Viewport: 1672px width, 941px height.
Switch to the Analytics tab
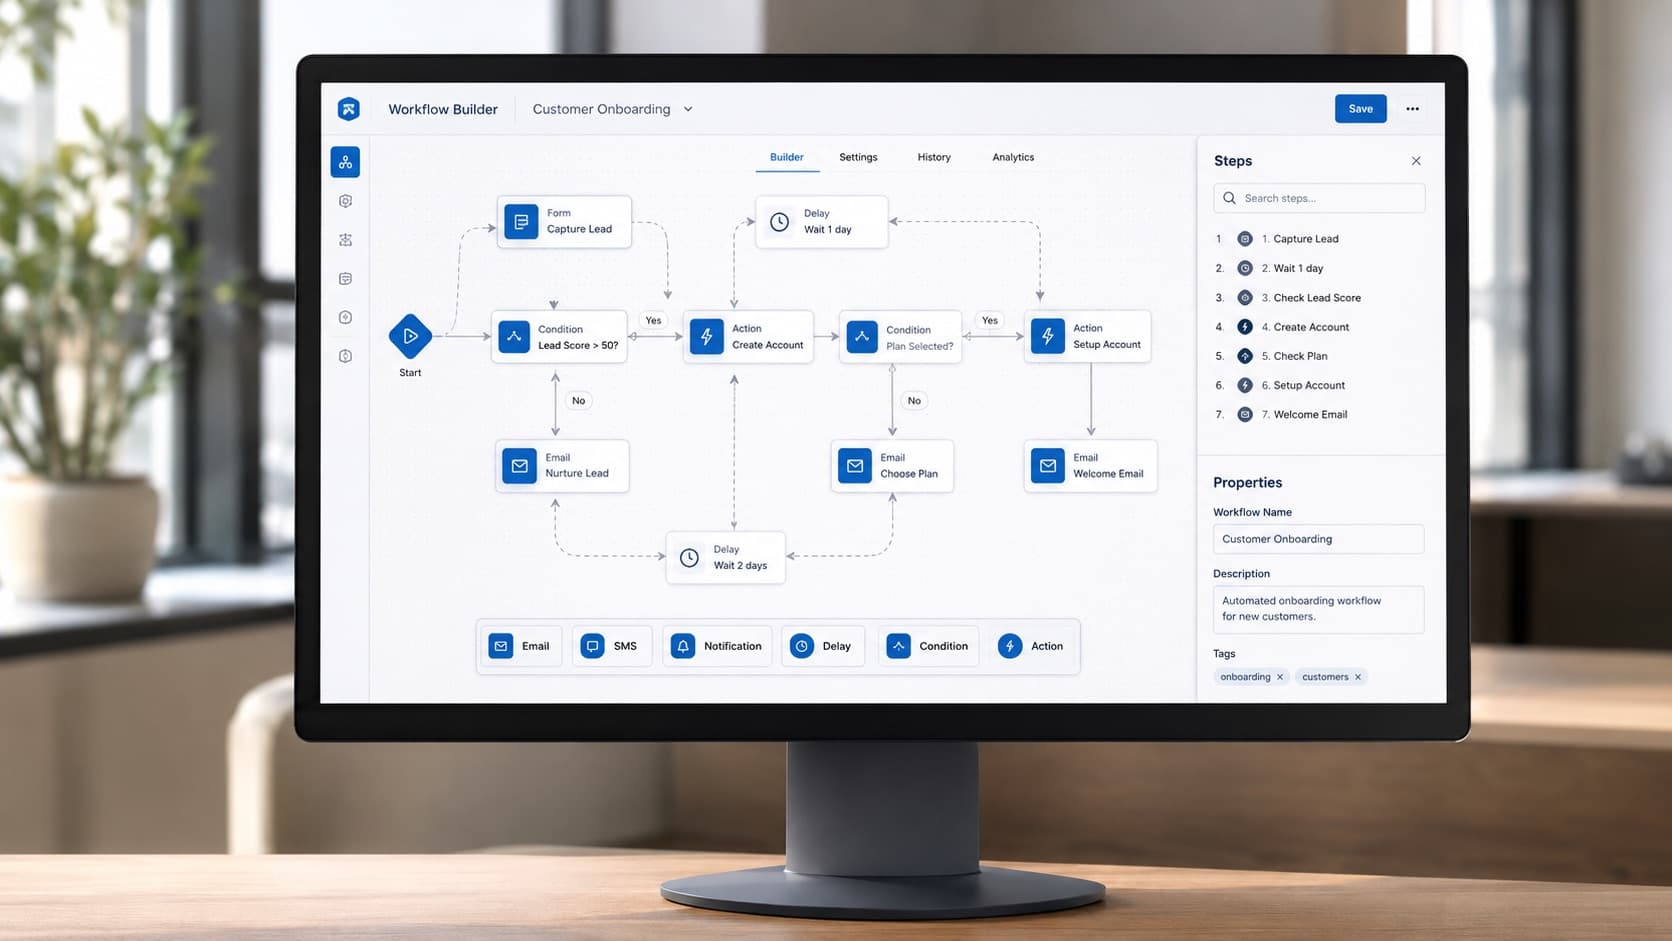[1013, 157]
